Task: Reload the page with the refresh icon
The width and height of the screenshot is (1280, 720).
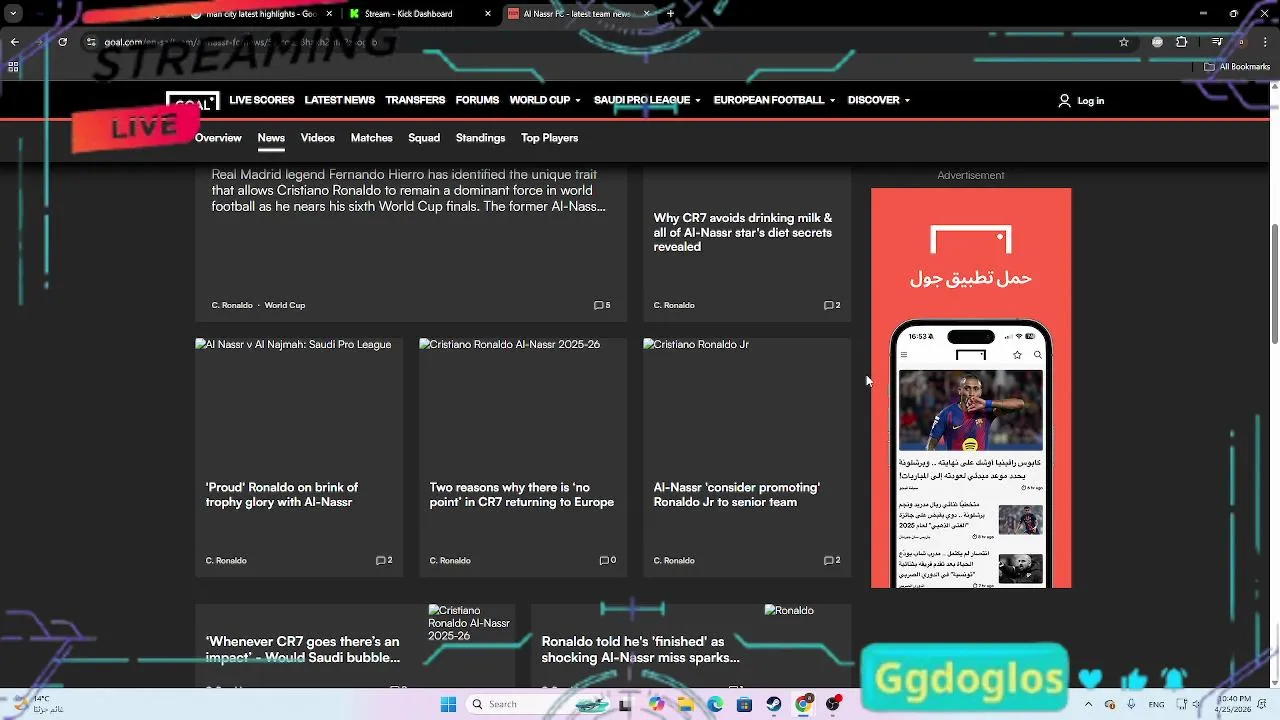Action: [x=62, y=42]
